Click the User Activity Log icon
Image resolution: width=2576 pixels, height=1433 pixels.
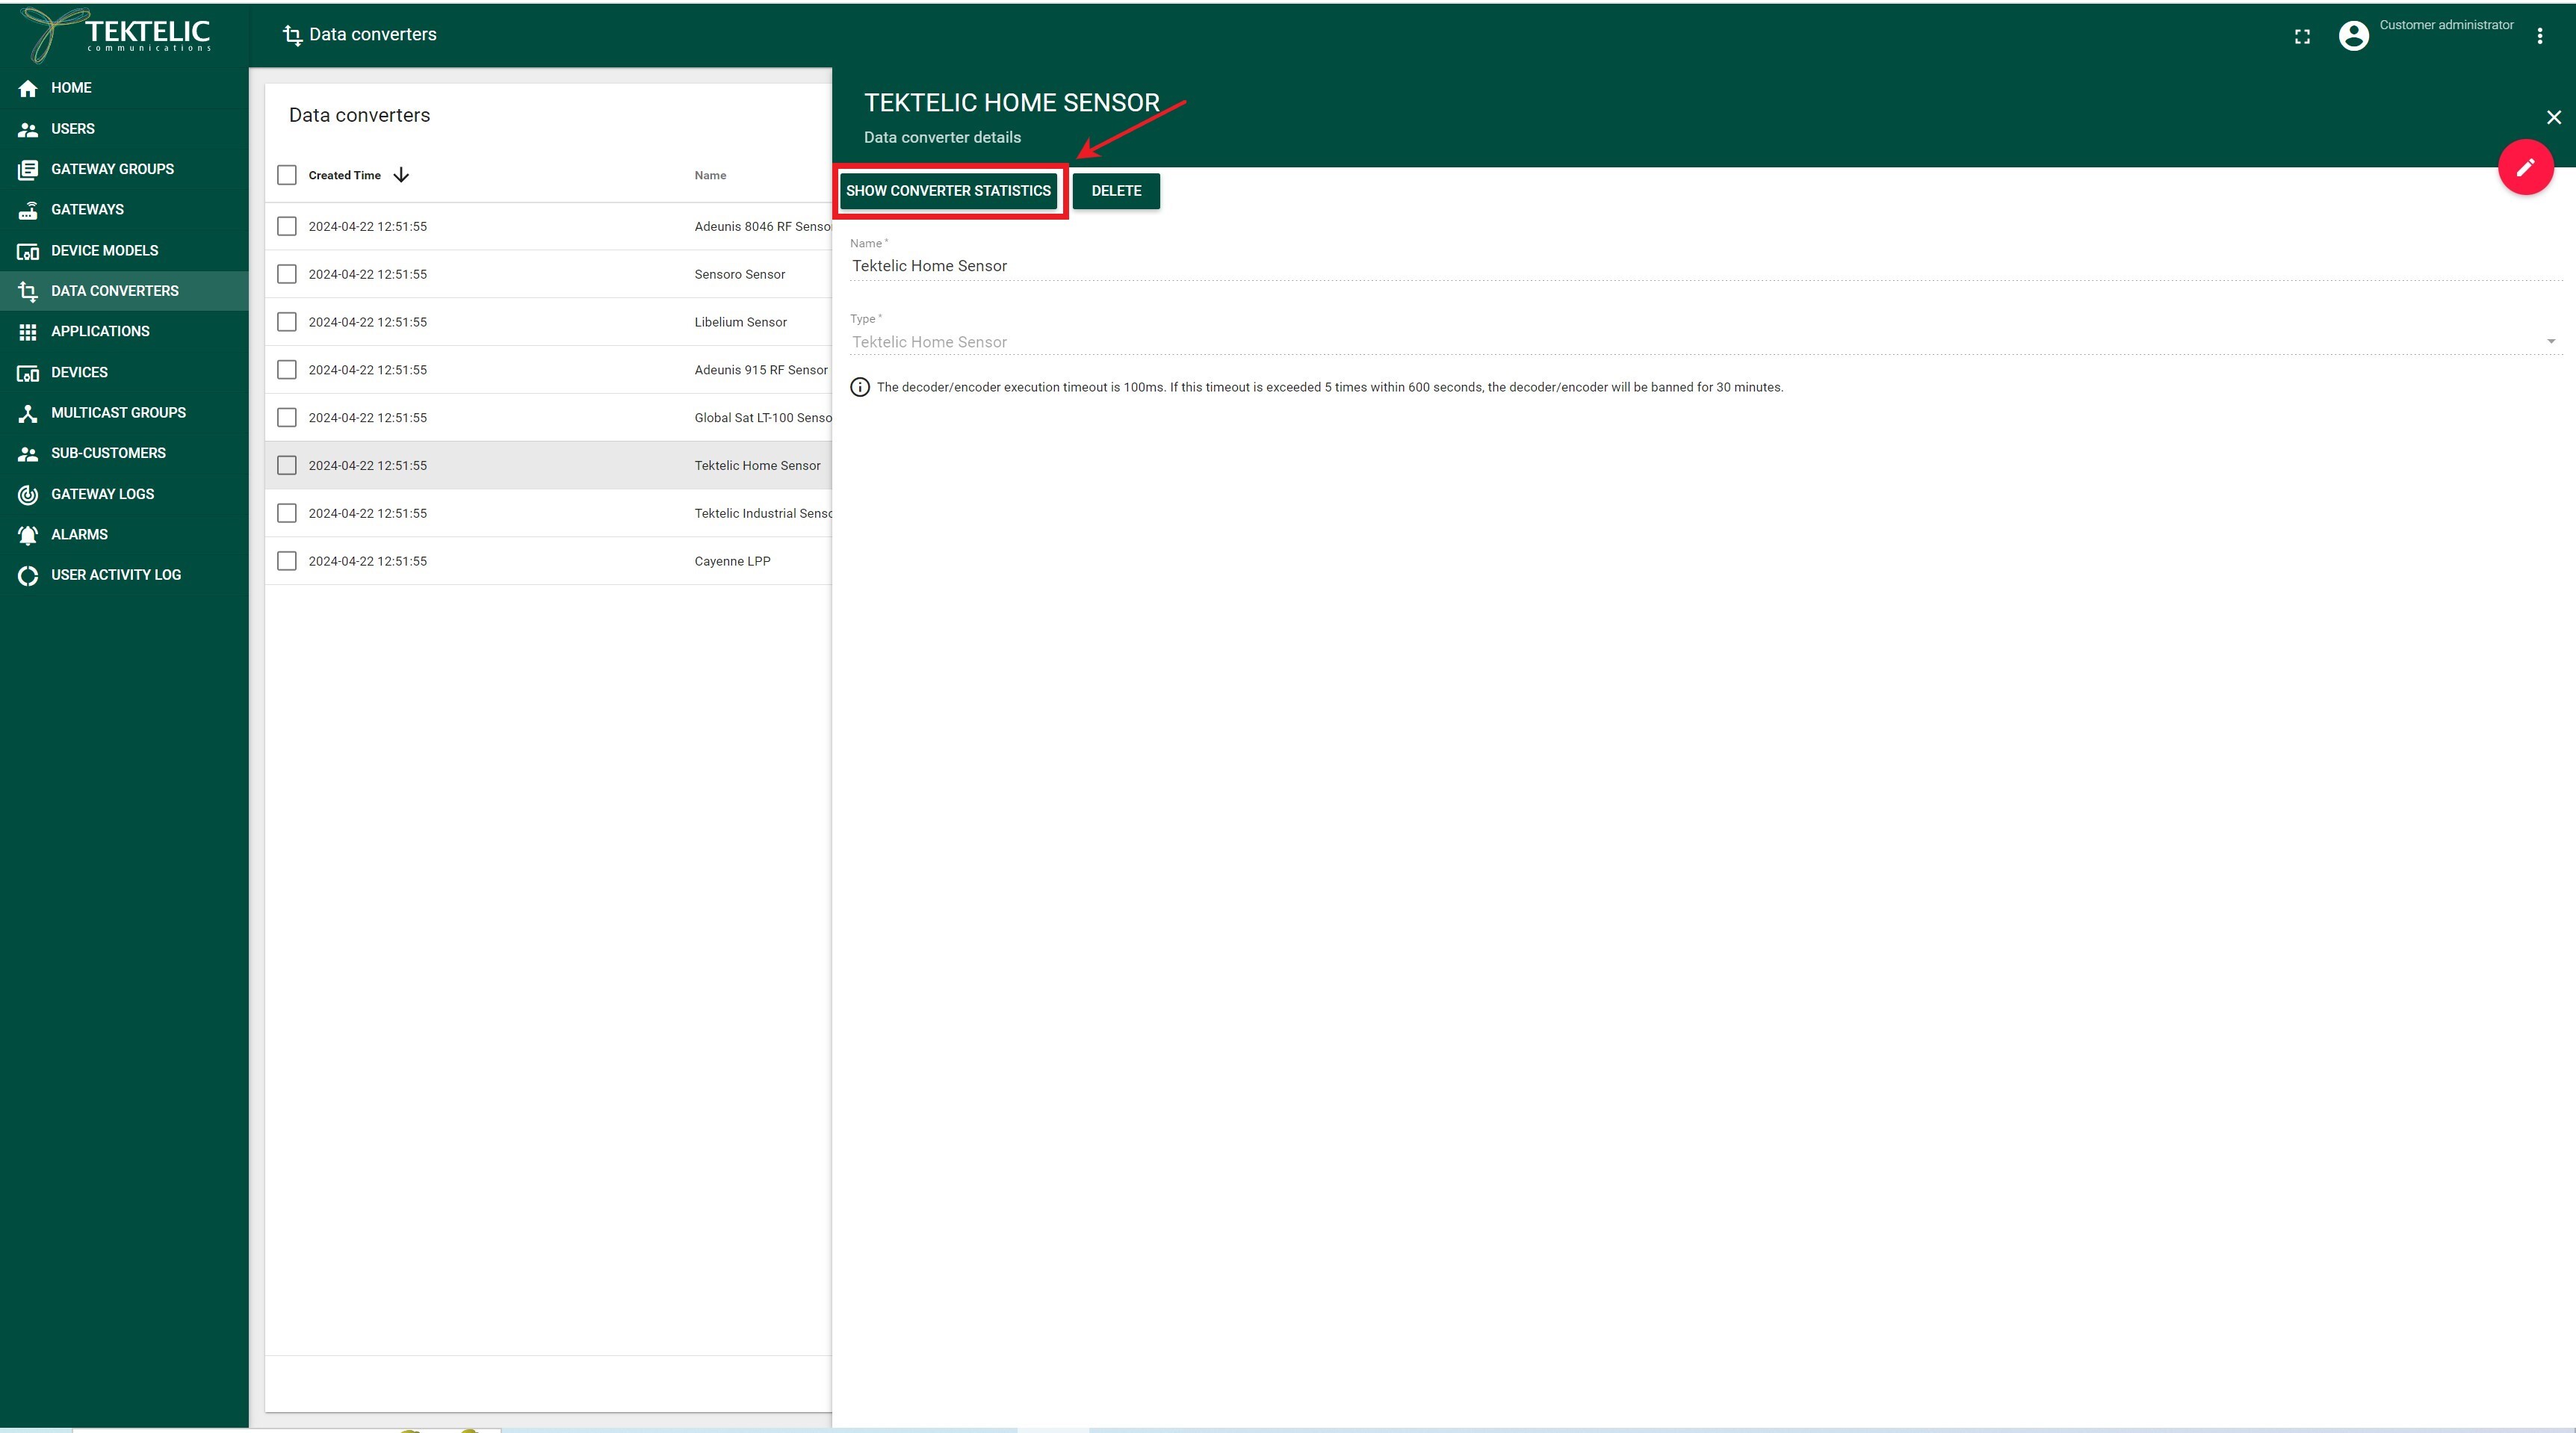pos(28,575)
